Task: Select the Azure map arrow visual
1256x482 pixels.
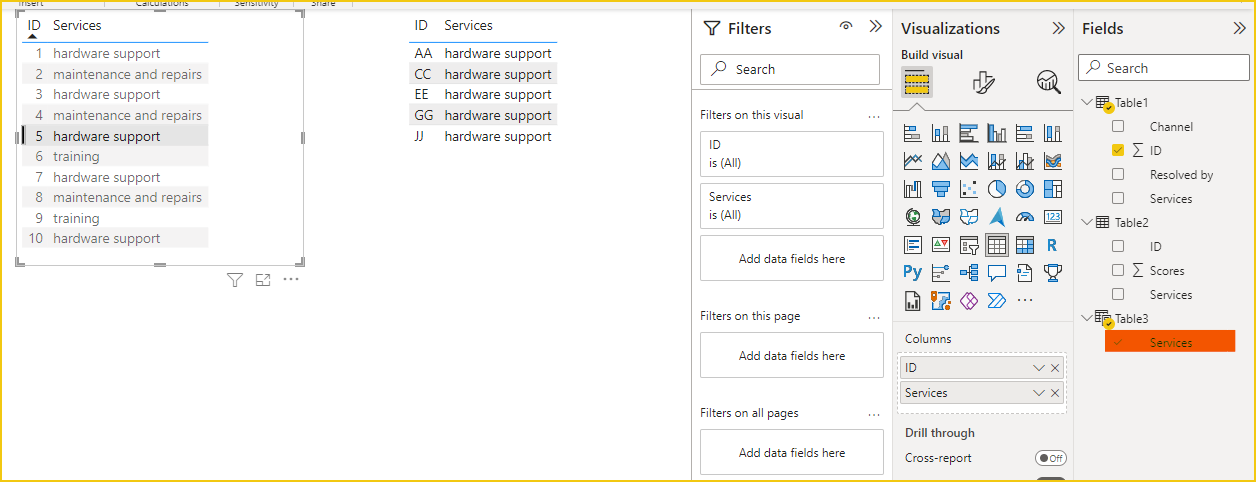Action: [996, 217]
